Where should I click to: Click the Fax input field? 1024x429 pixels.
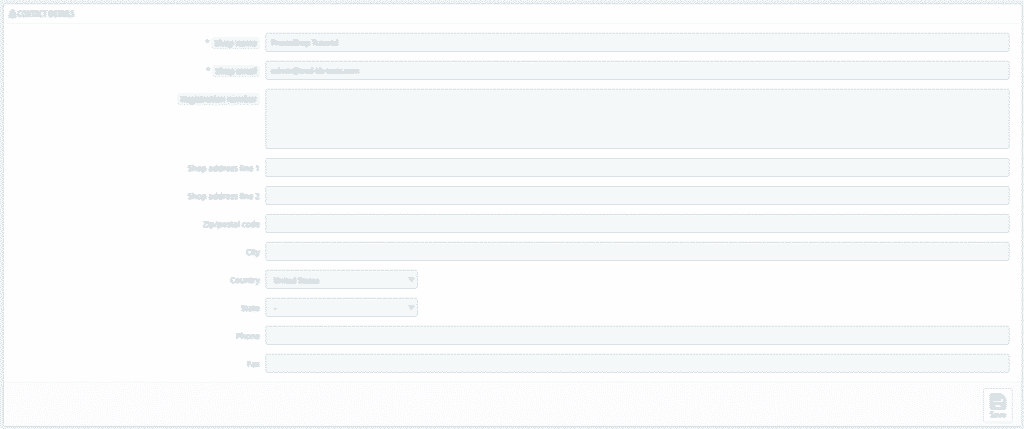637,364
